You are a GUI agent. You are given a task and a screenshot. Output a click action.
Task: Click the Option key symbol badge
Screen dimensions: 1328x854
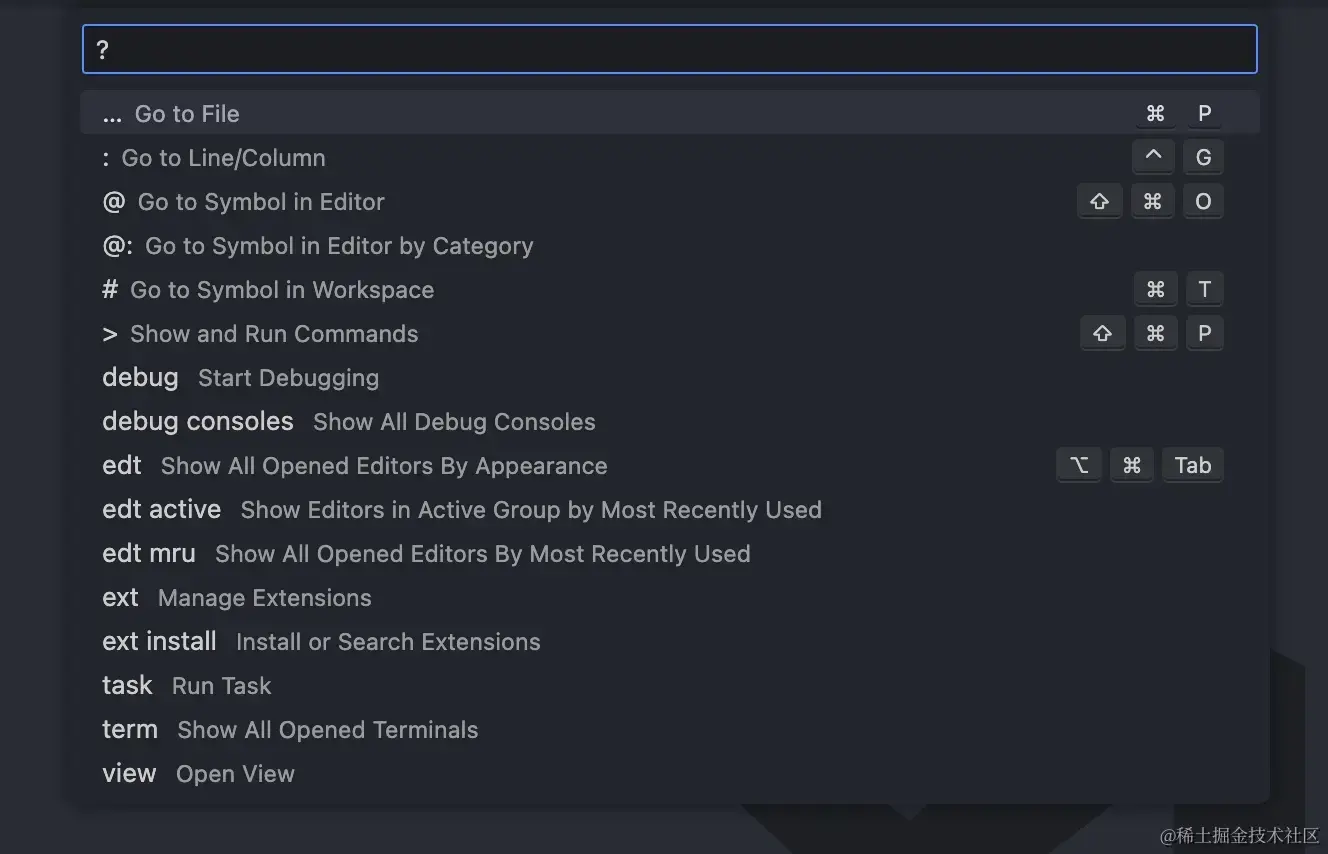pyautogui.click(x=1079, y=466)
